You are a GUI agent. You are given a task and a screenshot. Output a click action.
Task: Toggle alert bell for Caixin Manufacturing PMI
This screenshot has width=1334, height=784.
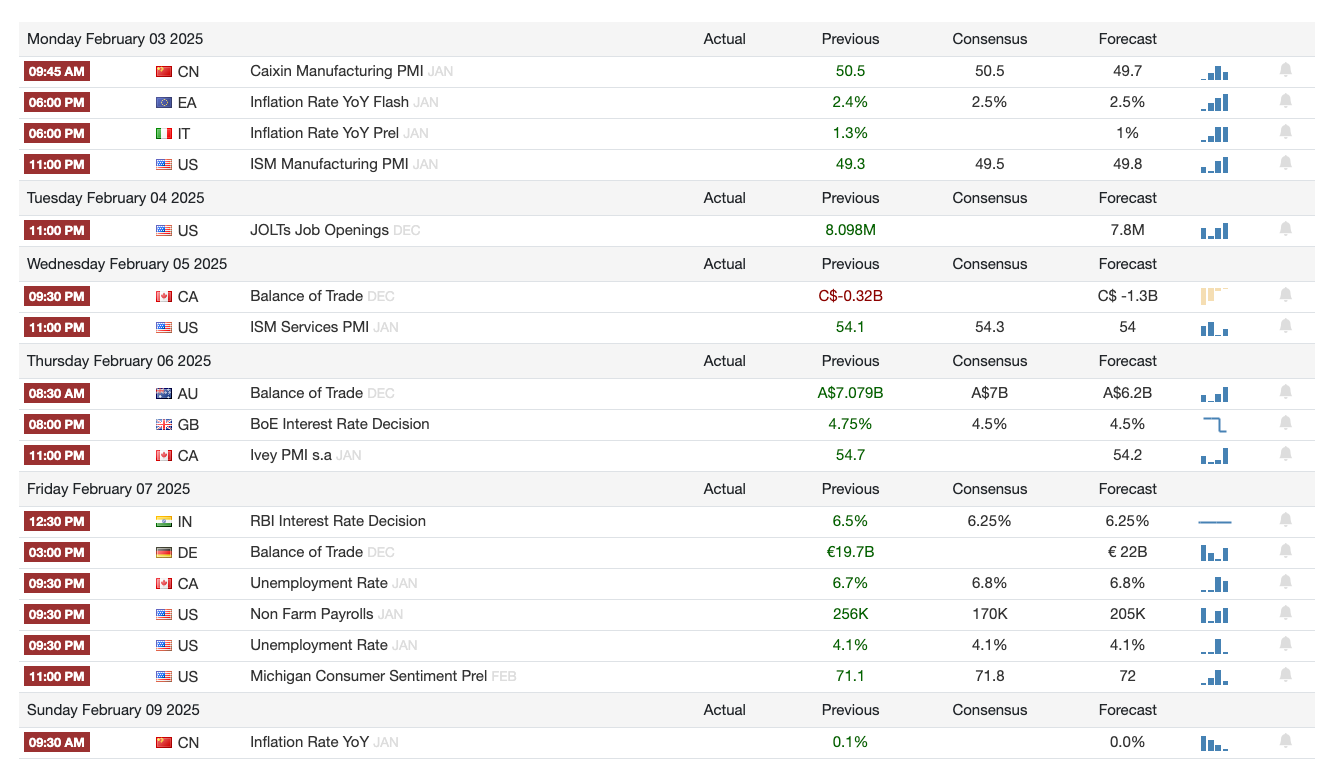click(x=1285, y=70)
